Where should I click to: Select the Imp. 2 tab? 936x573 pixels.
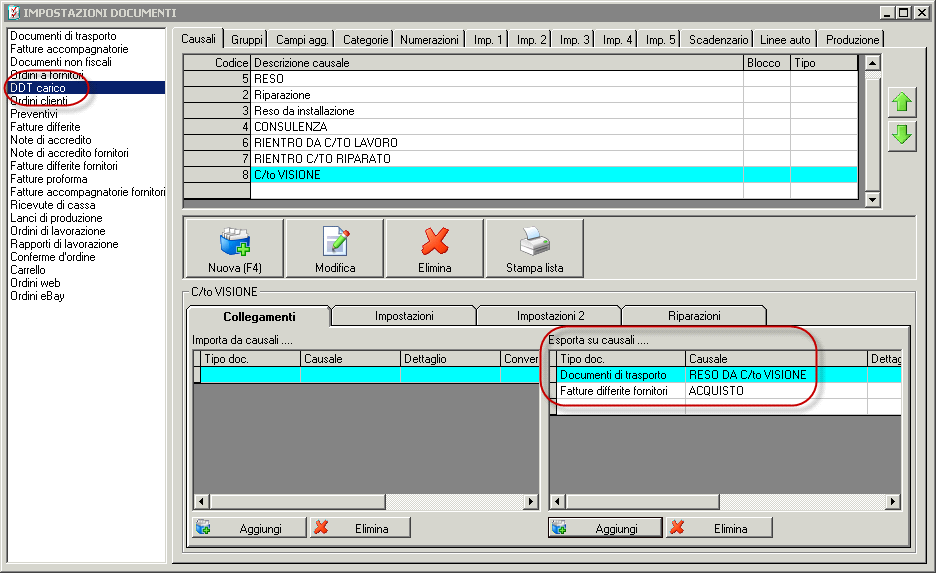[531, 40]
